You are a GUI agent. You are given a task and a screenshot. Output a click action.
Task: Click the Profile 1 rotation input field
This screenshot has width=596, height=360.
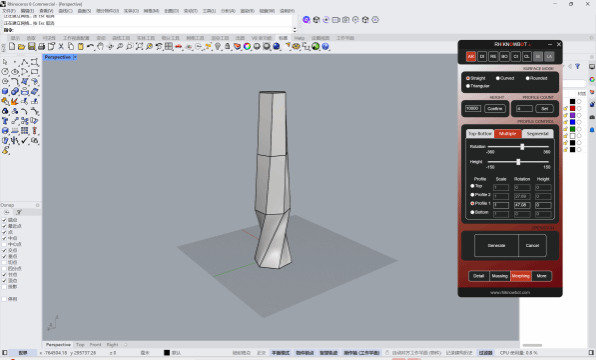tap(522, 205)
